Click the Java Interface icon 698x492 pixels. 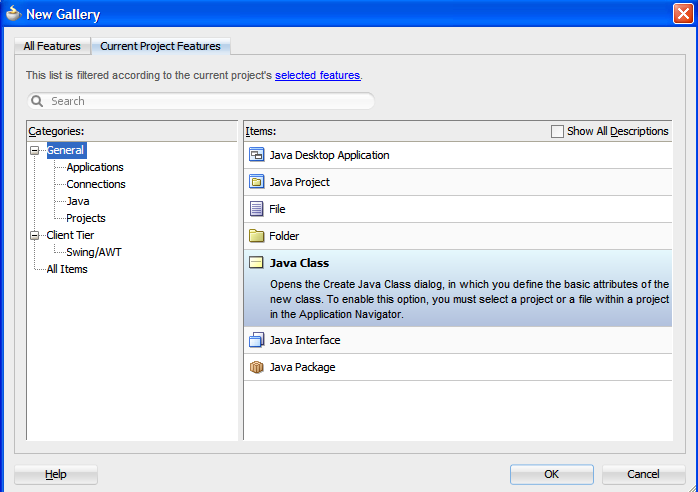pyautogui.click(x=256, y=340)
